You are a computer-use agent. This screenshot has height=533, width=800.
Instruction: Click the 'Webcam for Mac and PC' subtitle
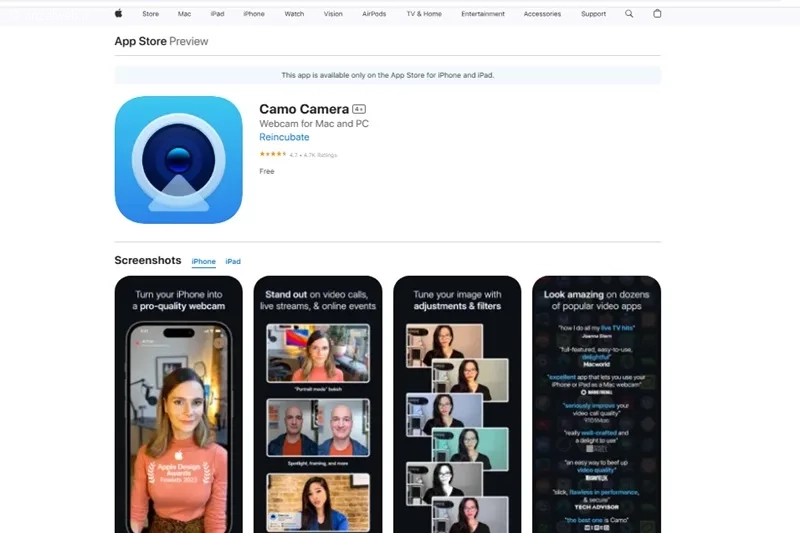314,123
